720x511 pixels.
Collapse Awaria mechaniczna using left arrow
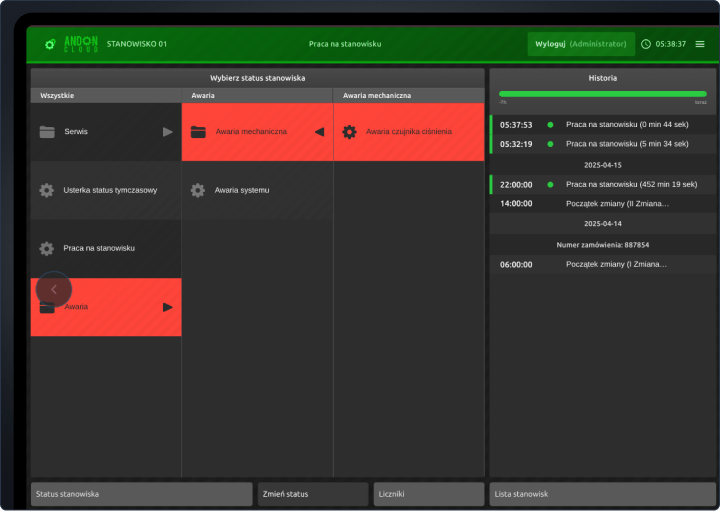point(319,131)
